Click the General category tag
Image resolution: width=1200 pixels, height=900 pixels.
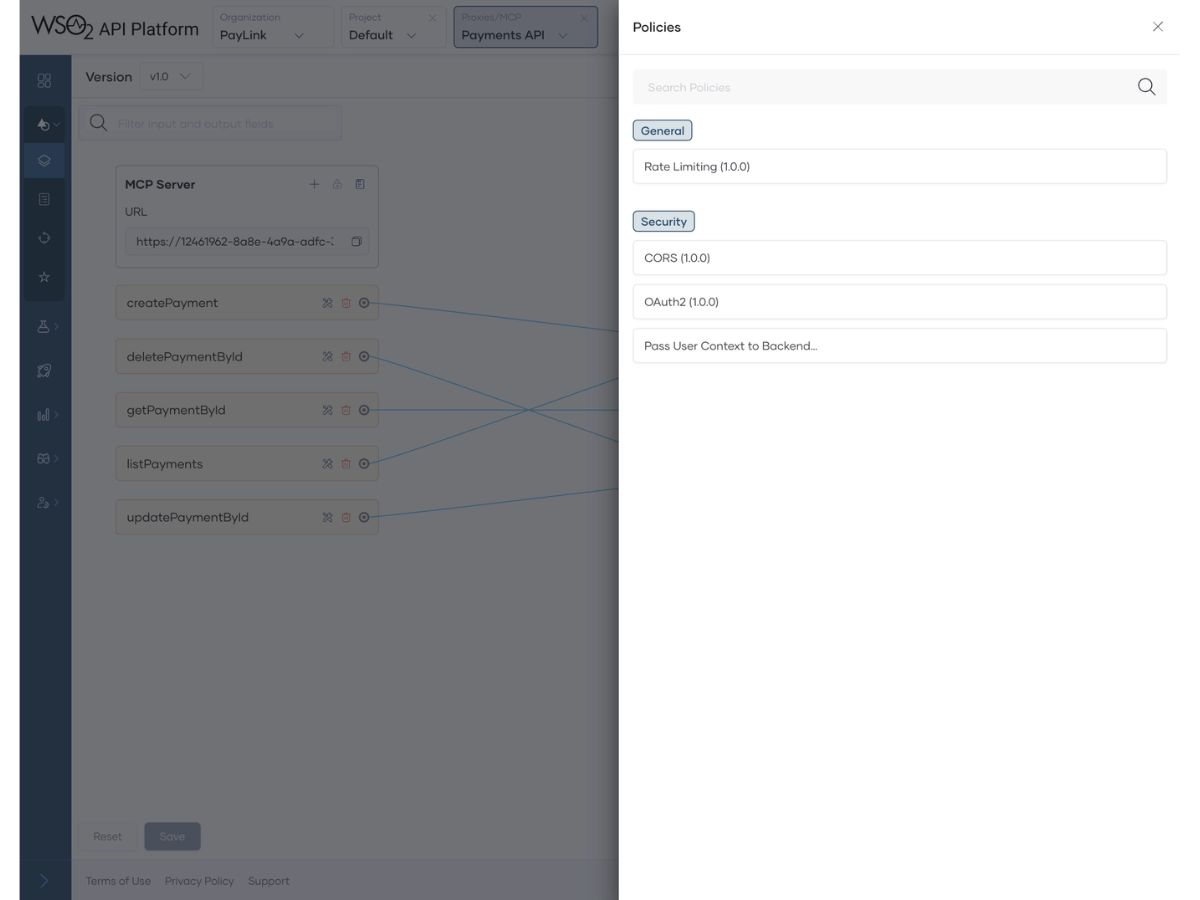pos(662,131)
